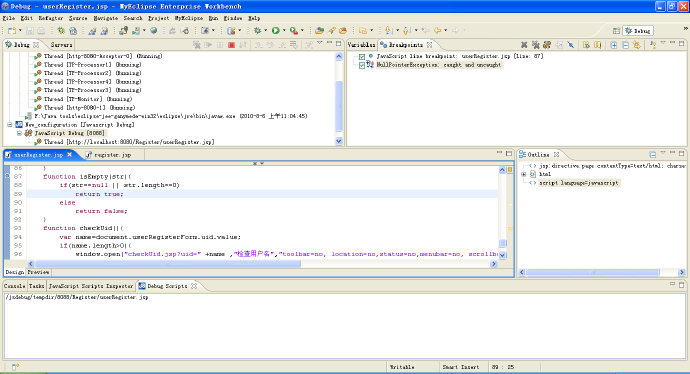
Task: Click the Remove Selected Breakpoints icon
Action: (524, 45)
